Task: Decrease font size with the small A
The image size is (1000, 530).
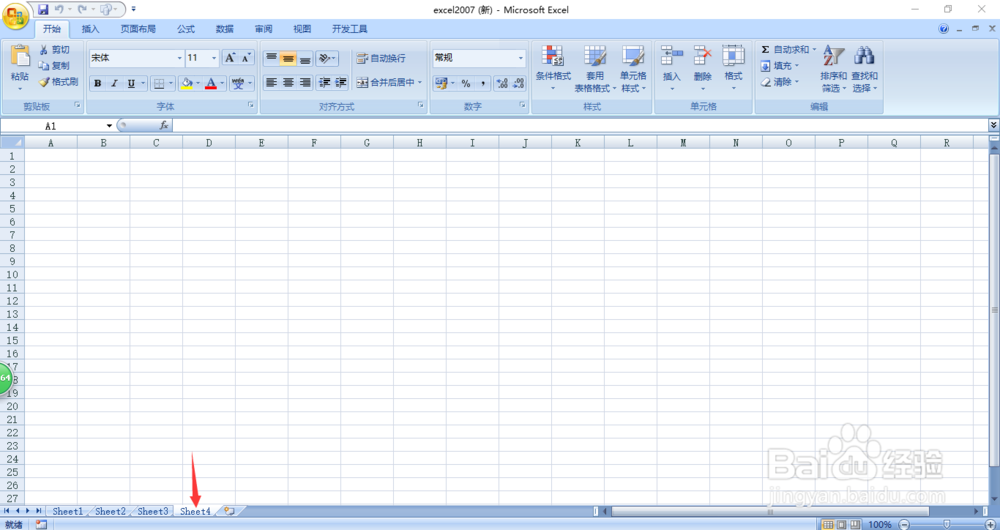Action: coord(246,58)
